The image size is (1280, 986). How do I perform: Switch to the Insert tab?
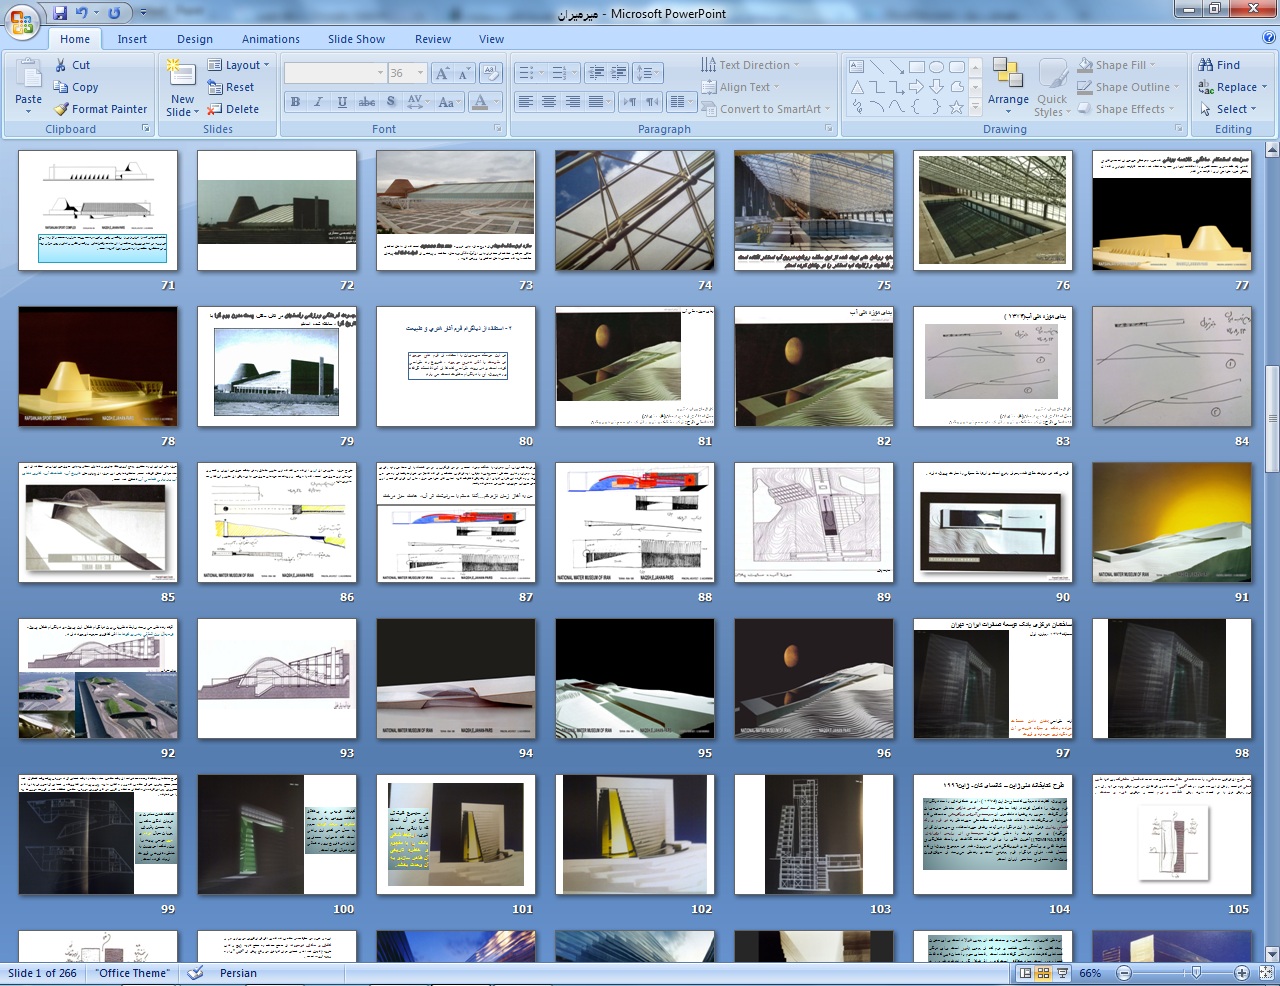(x=132, y=39)
